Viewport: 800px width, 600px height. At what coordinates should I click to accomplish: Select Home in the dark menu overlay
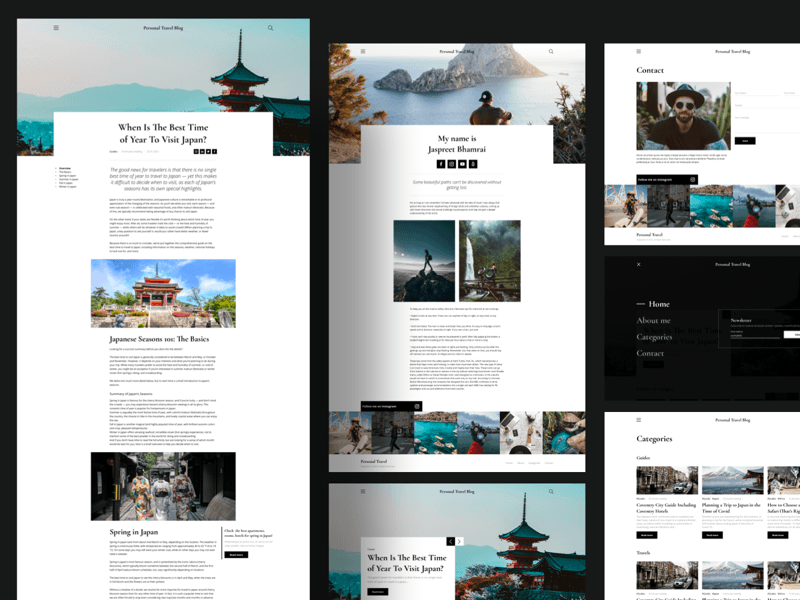[x=659, y=304]
